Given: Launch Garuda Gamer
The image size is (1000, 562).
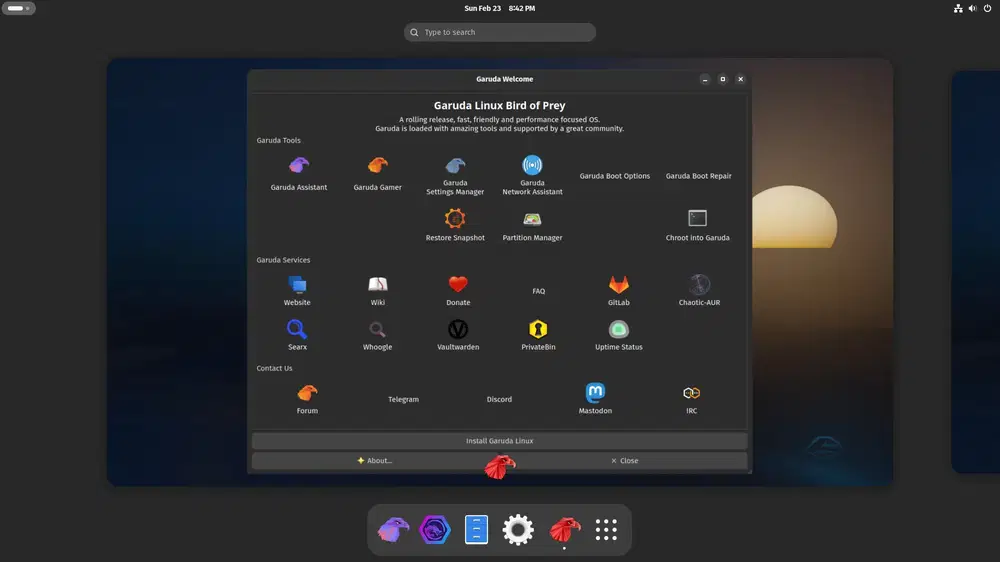Looking at the screenshot, I should click(x=378, y=174).
